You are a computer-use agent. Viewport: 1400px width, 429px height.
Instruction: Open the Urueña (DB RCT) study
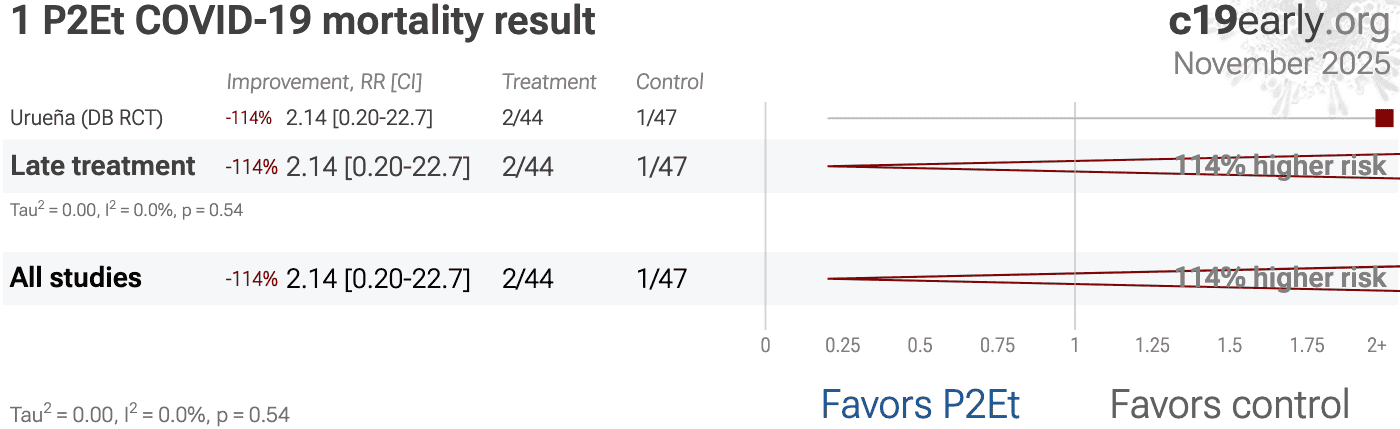pyautogui.click(x=86, y=118)
